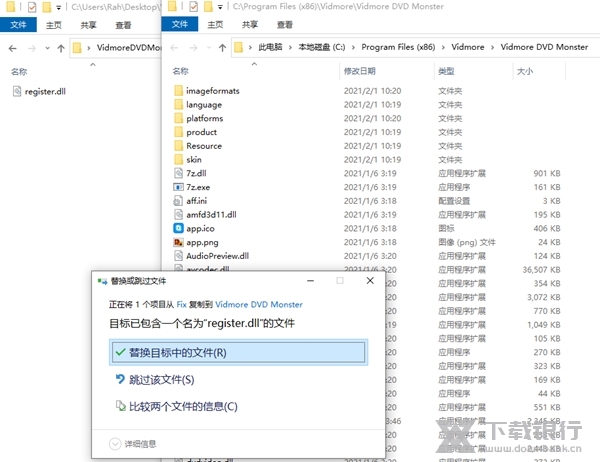
Task: Go forward in the right Explorer window
Action: click(x=194, y=48)
